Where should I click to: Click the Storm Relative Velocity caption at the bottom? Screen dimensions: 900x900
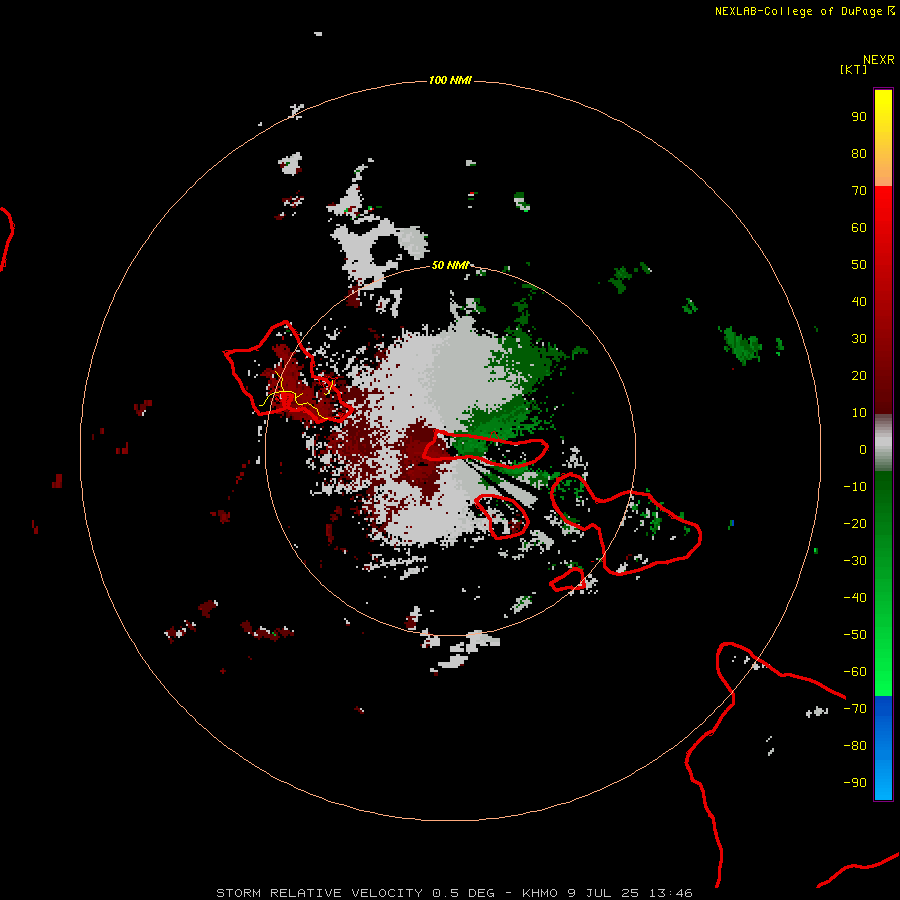454,893
